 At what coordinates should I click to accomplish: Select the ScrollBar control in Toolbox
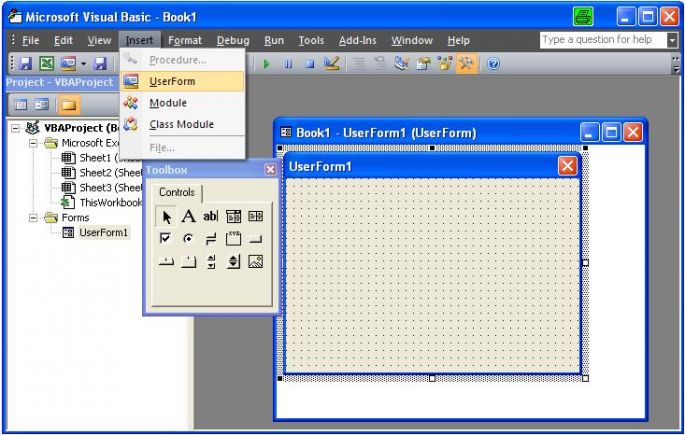pyautogui.click(x=211, y=262)
